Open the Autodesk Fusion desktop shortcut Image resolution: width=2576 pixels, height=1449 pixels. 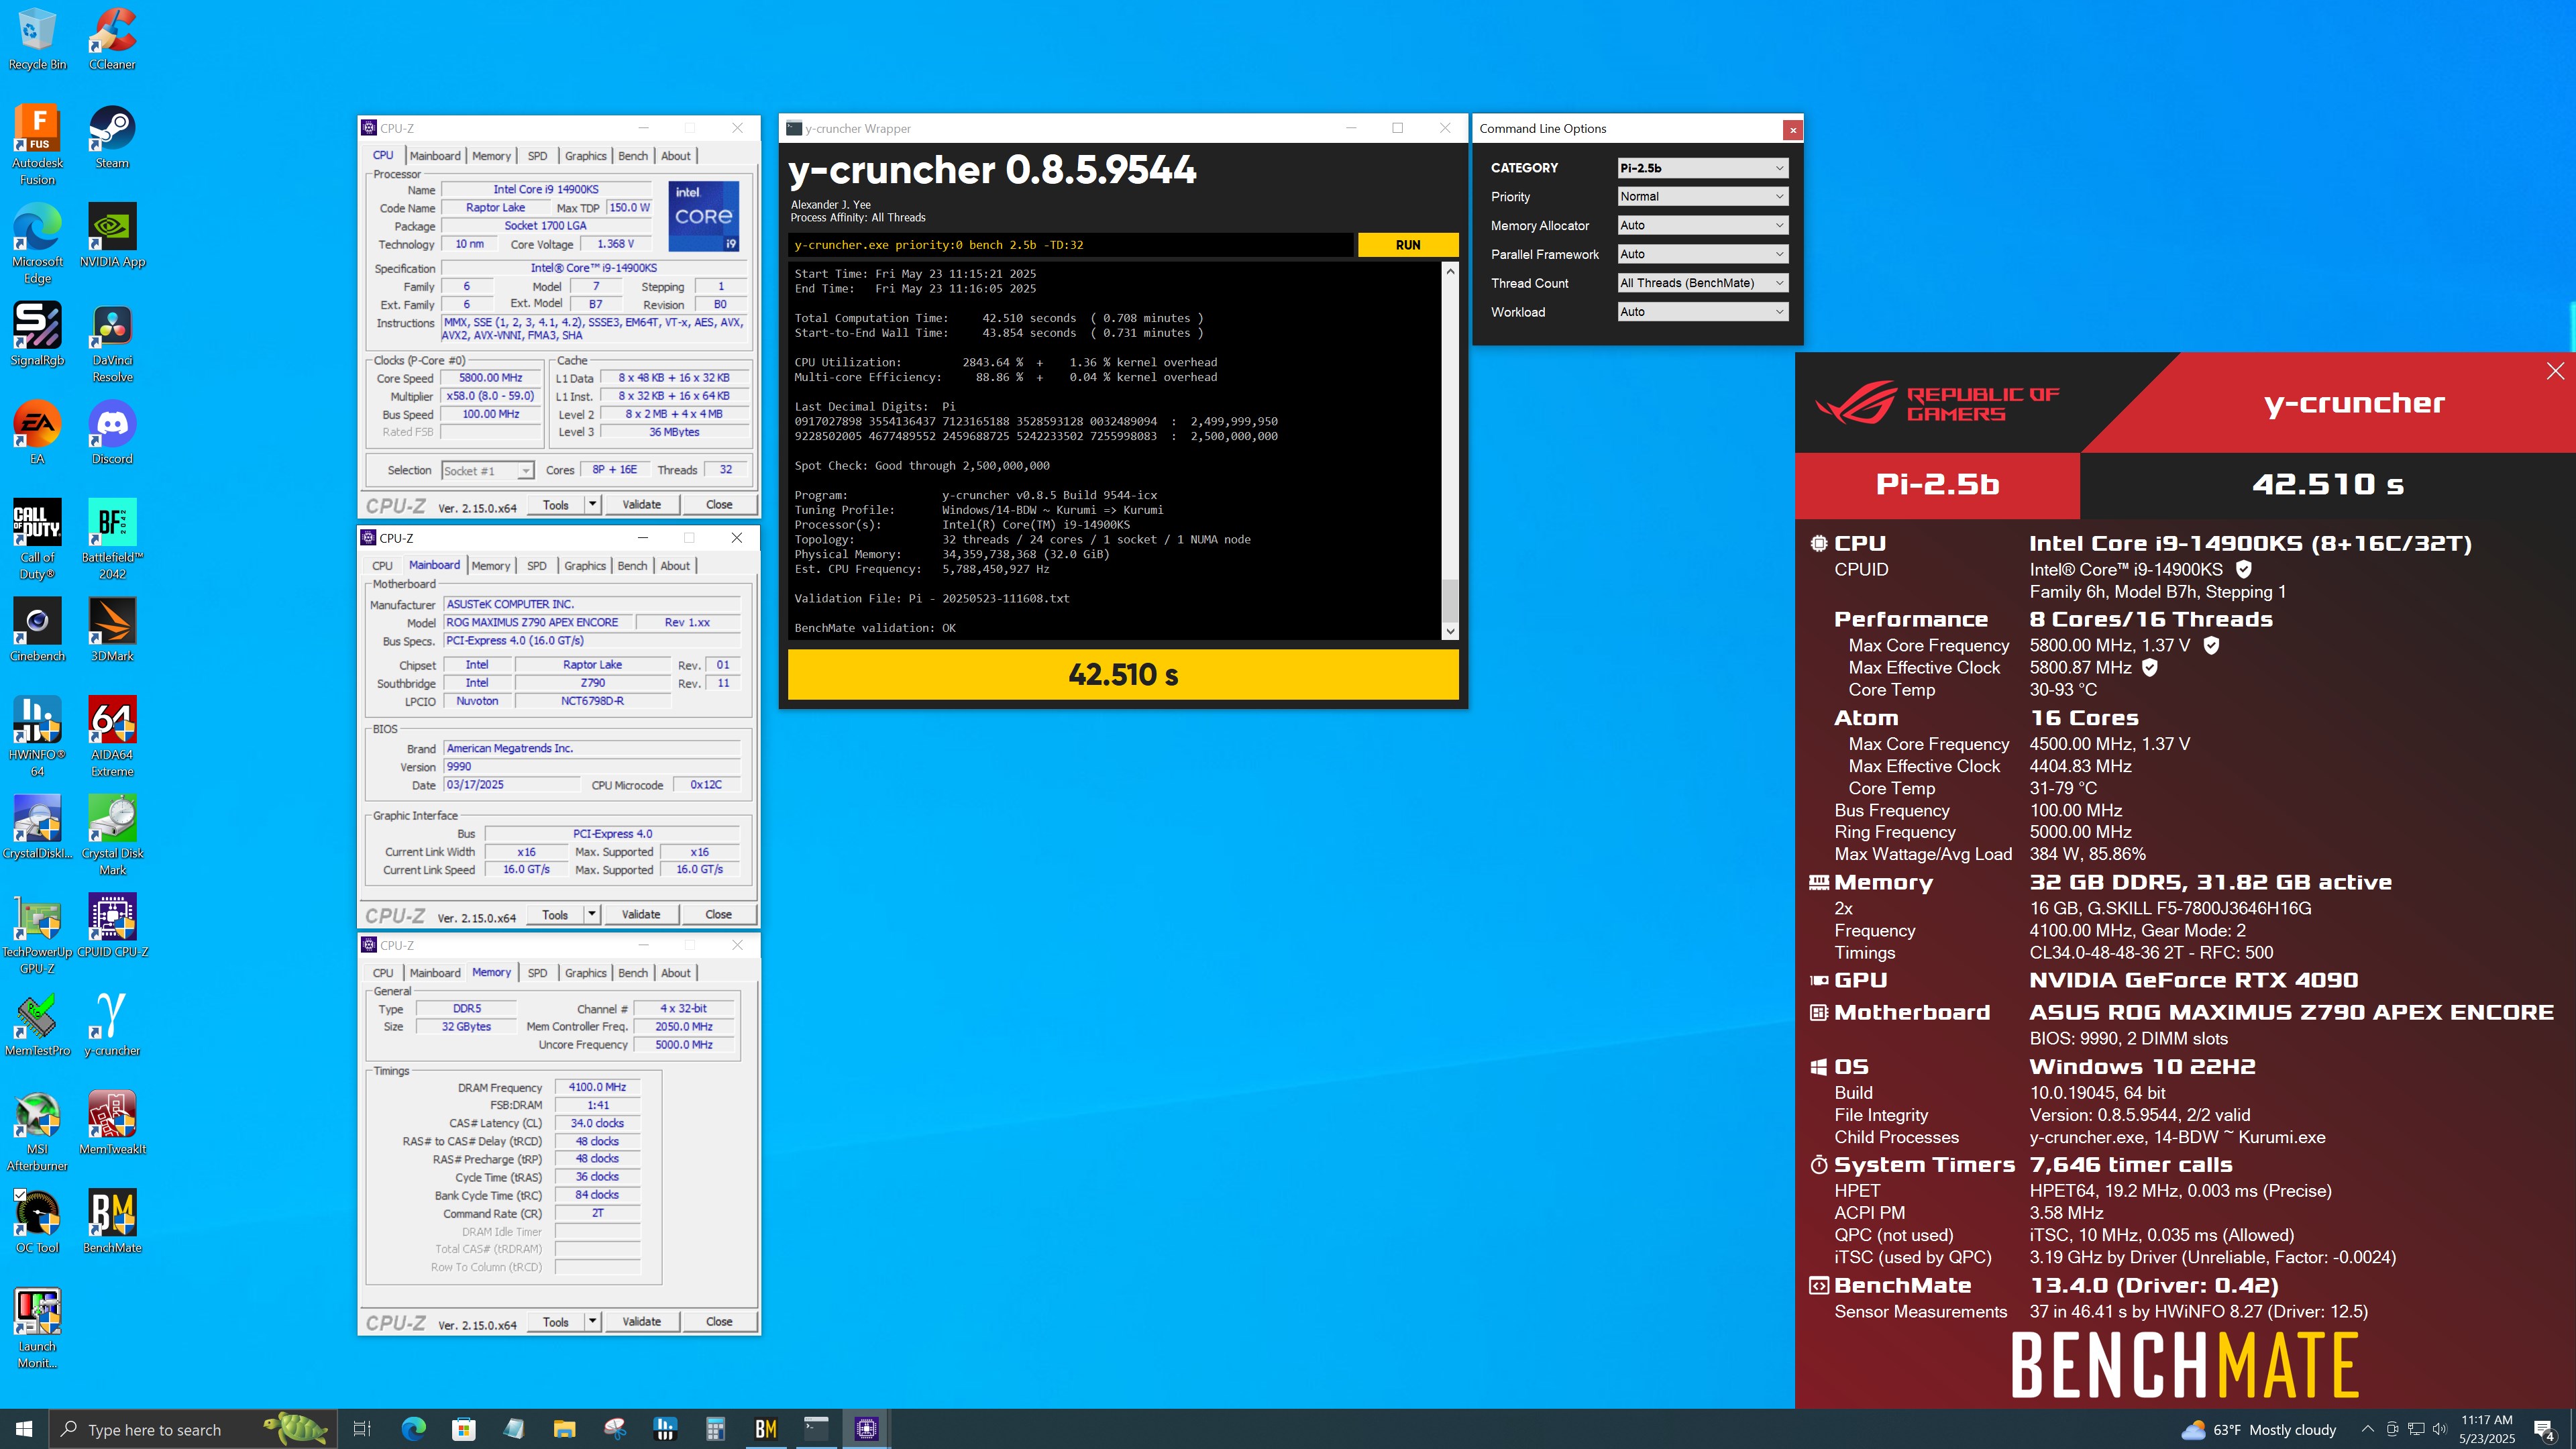tap(37, 146)
